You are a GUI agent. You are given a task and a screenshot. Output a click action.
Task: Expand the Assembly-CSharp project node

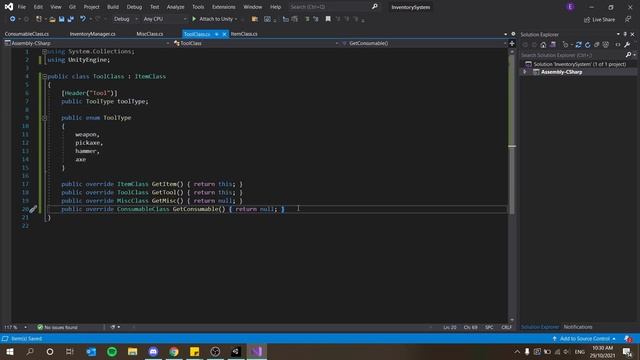(x=525, y=72)
